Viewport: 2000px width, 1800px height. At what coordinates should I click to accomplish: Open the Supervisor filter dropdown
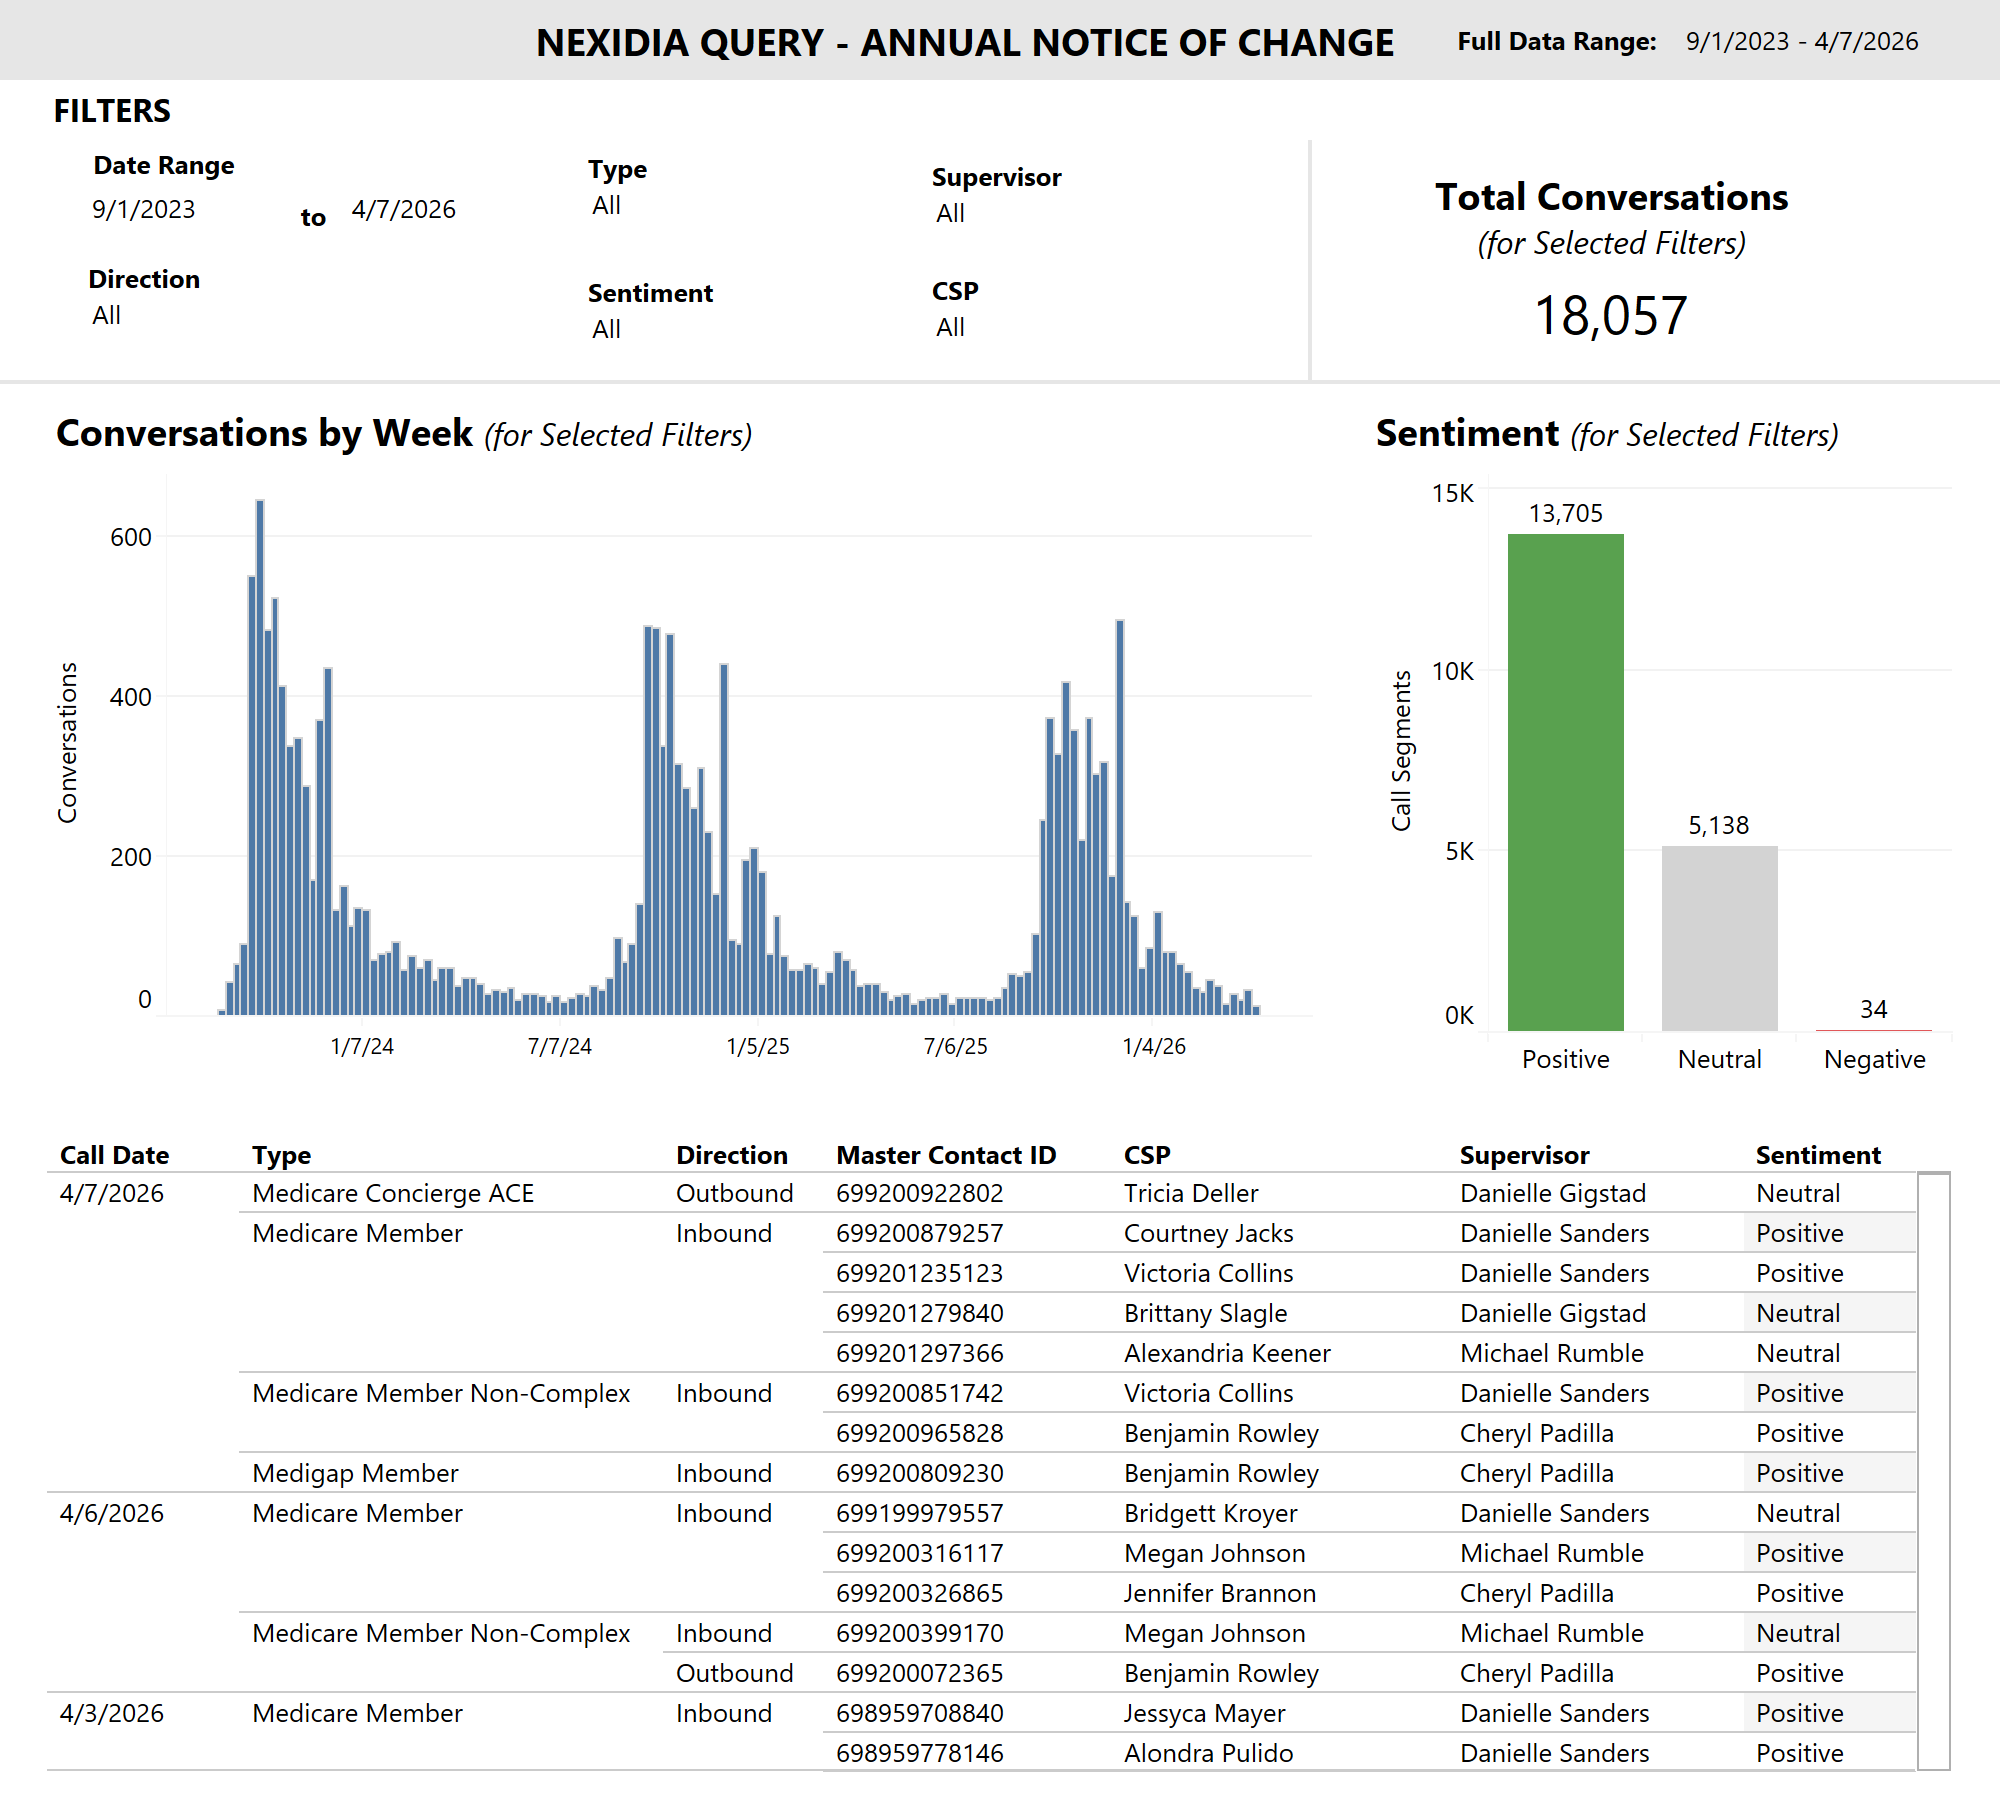coord(950,212)
